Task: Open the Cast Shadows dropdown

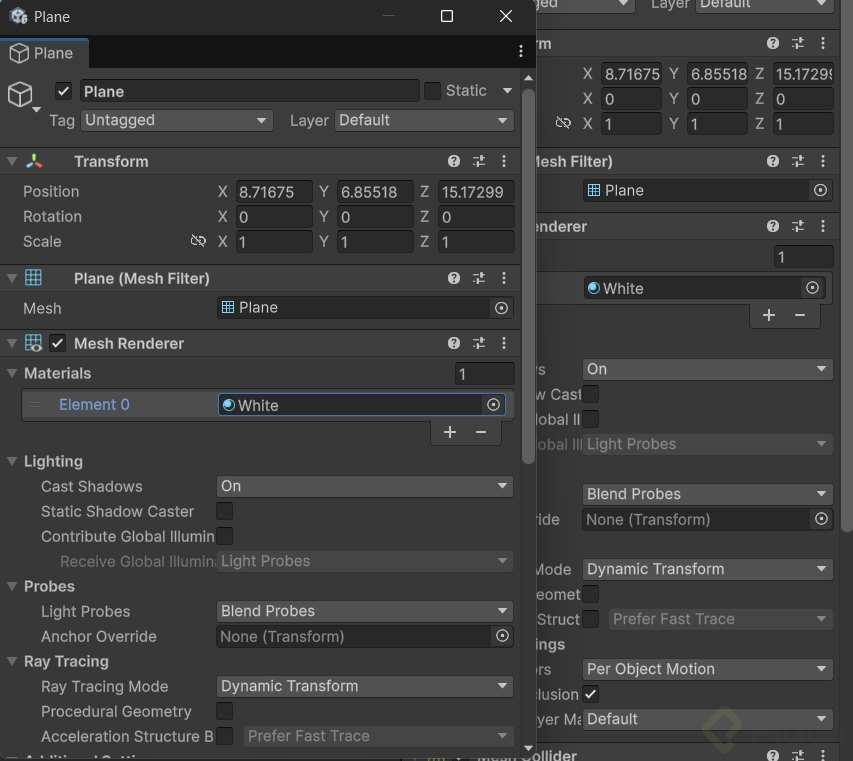Action: (x=364, y=486)
